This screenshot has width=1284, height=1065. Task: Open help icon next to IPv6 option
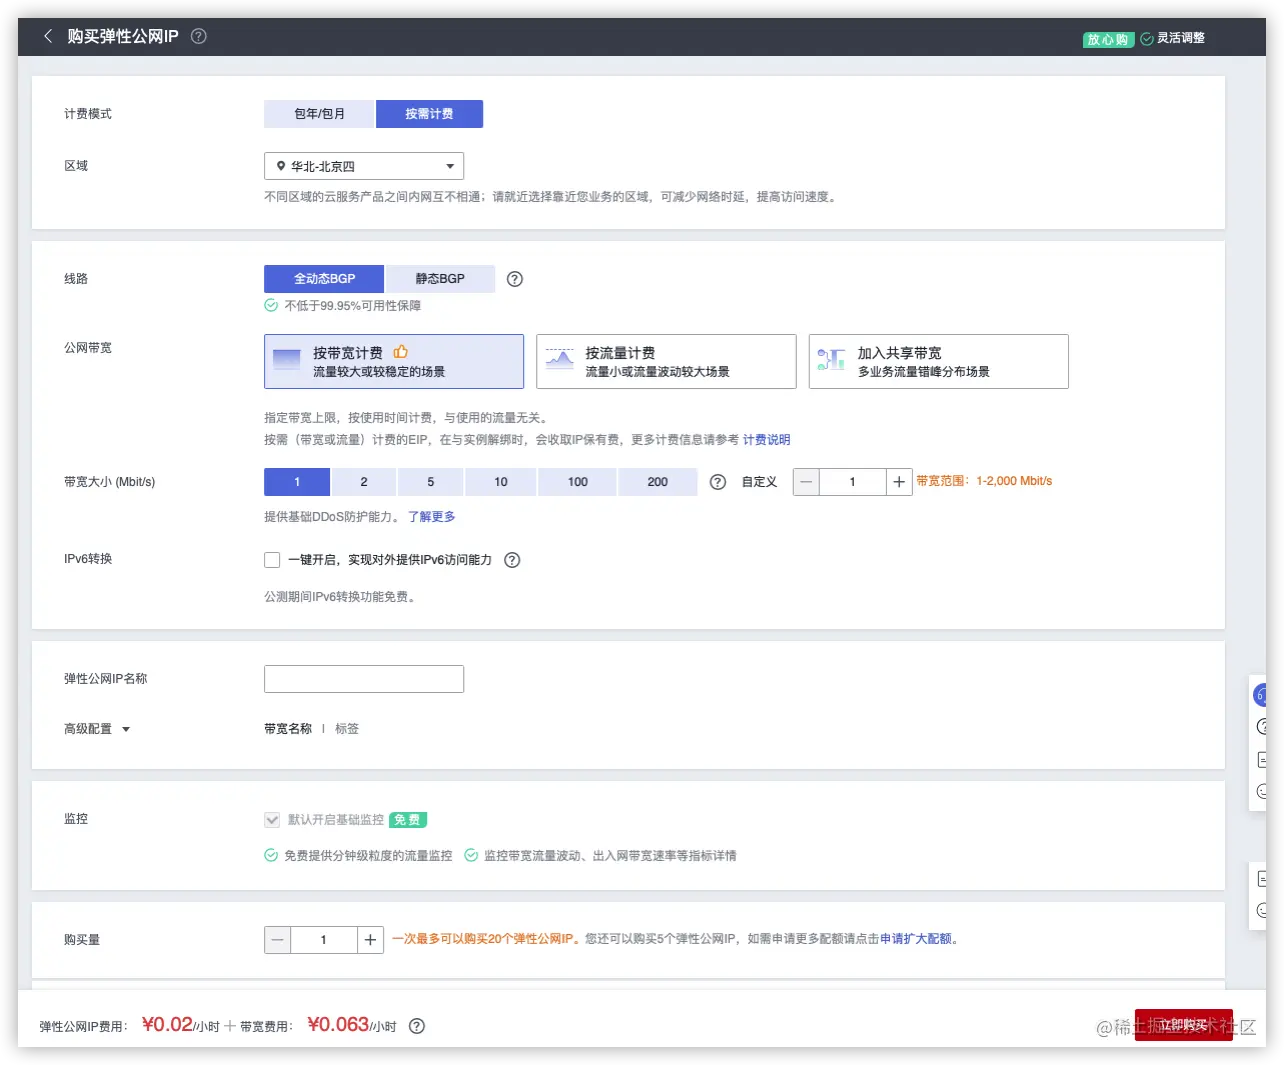tap(512, 560)
